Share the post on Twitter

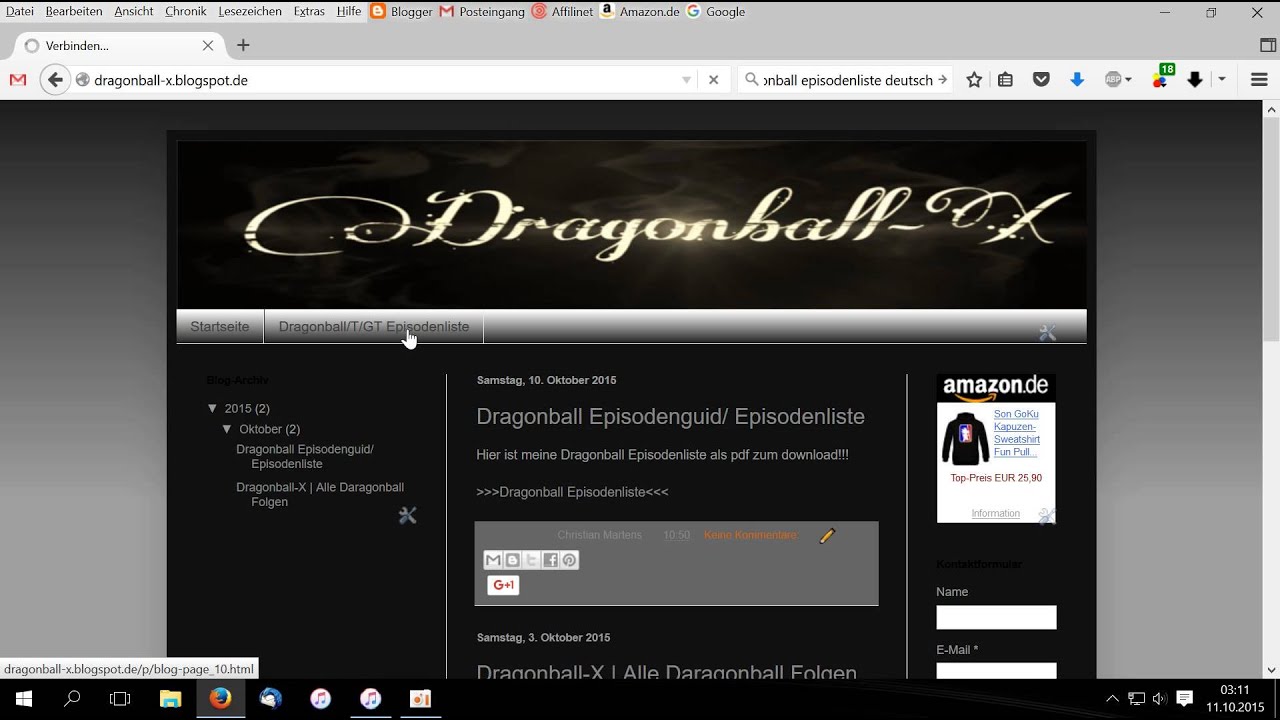(x=531, y=560)
